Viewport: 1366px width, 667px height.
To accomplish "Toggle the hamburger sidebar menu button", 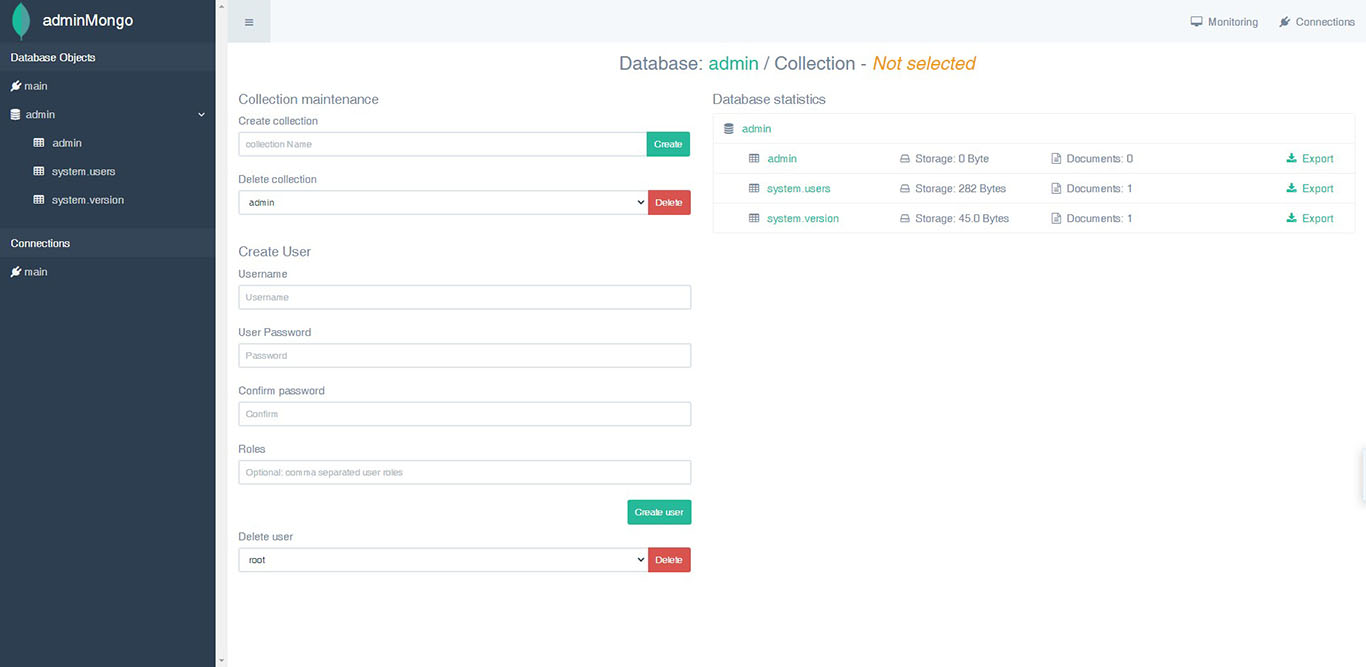I will point(249,22).
